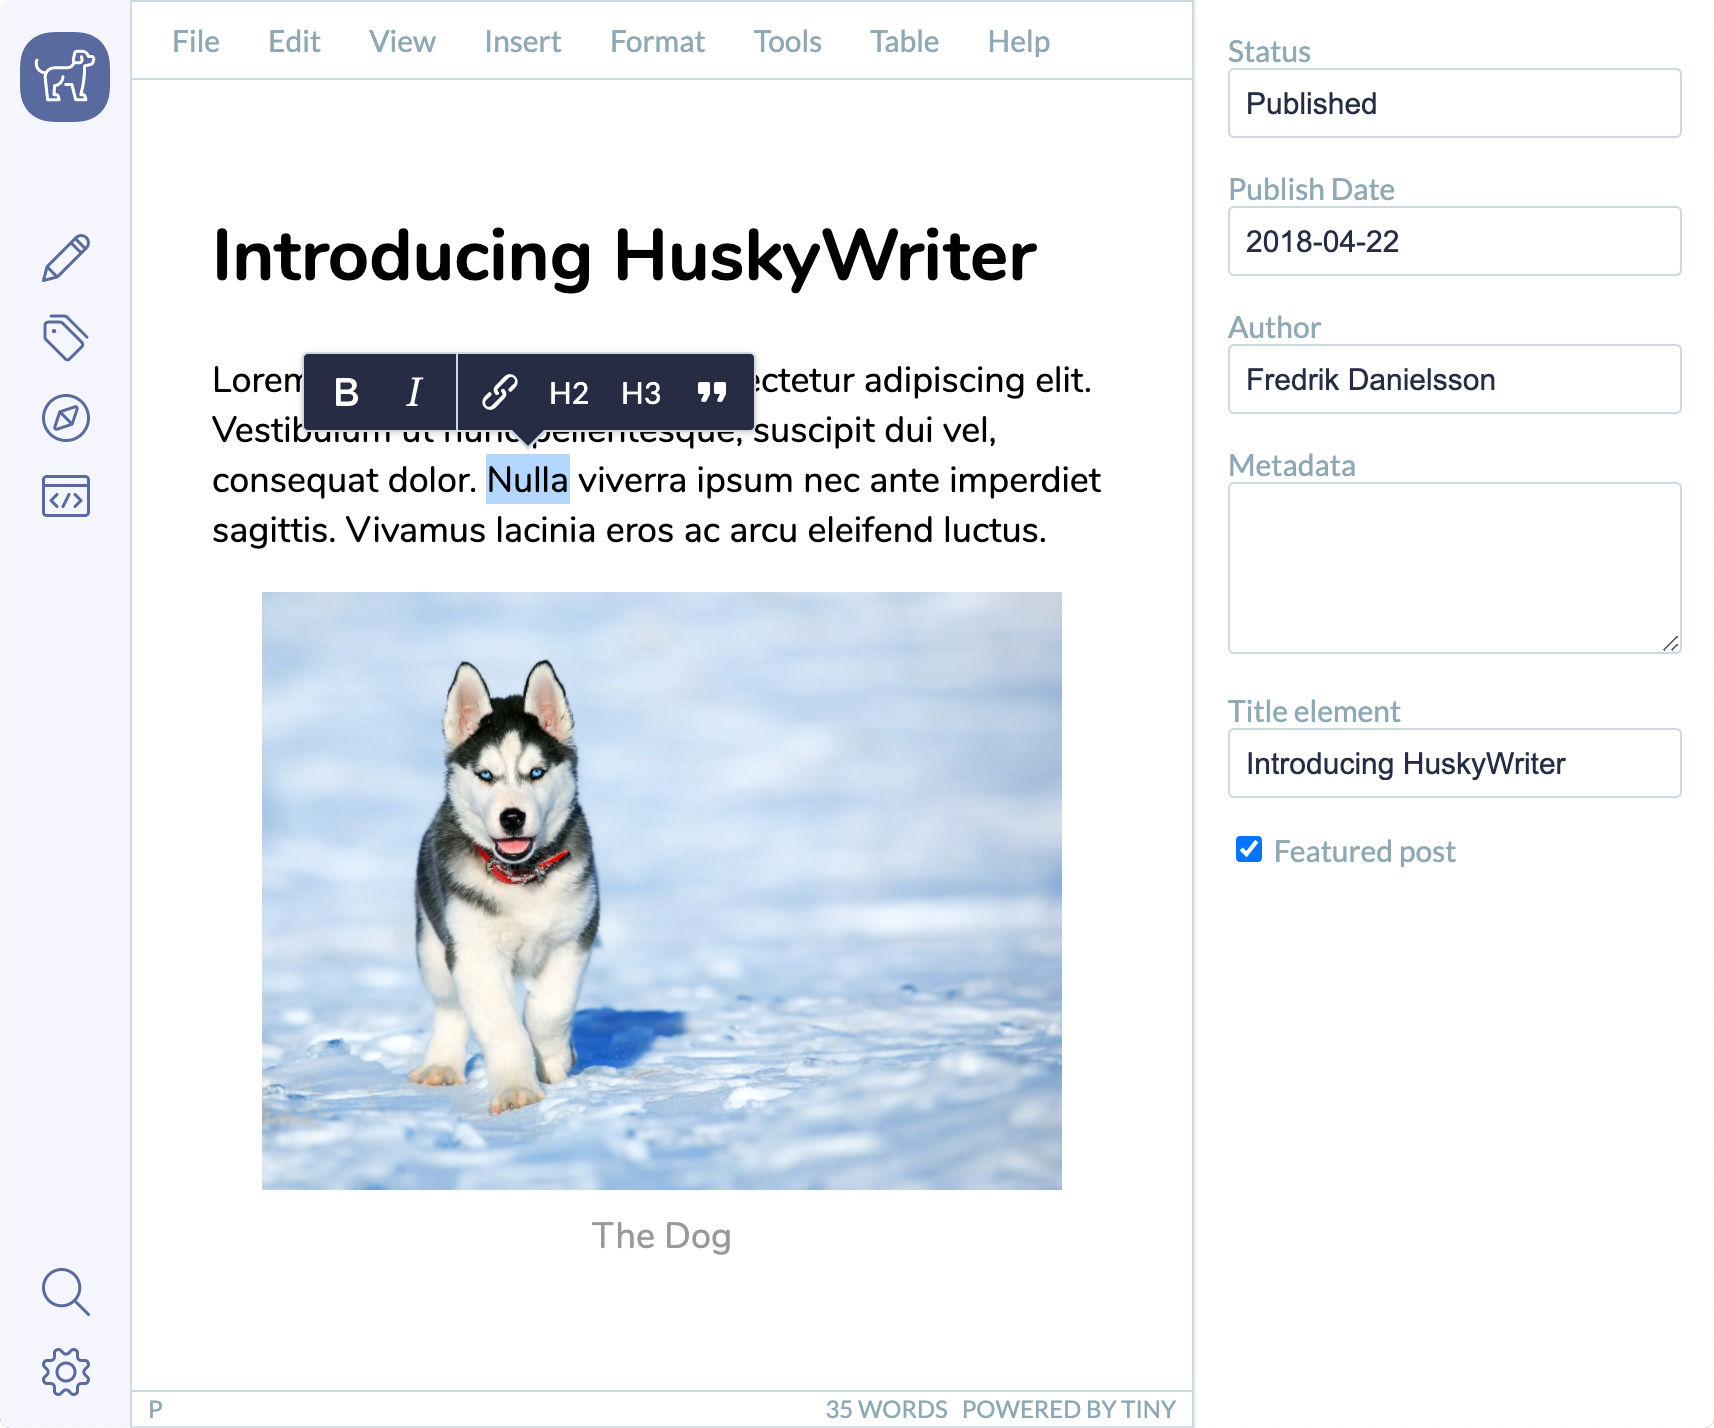Apply italic formatting from floating toolbar
This screenshot has width=1714, height=1428.
click(415, 393)
